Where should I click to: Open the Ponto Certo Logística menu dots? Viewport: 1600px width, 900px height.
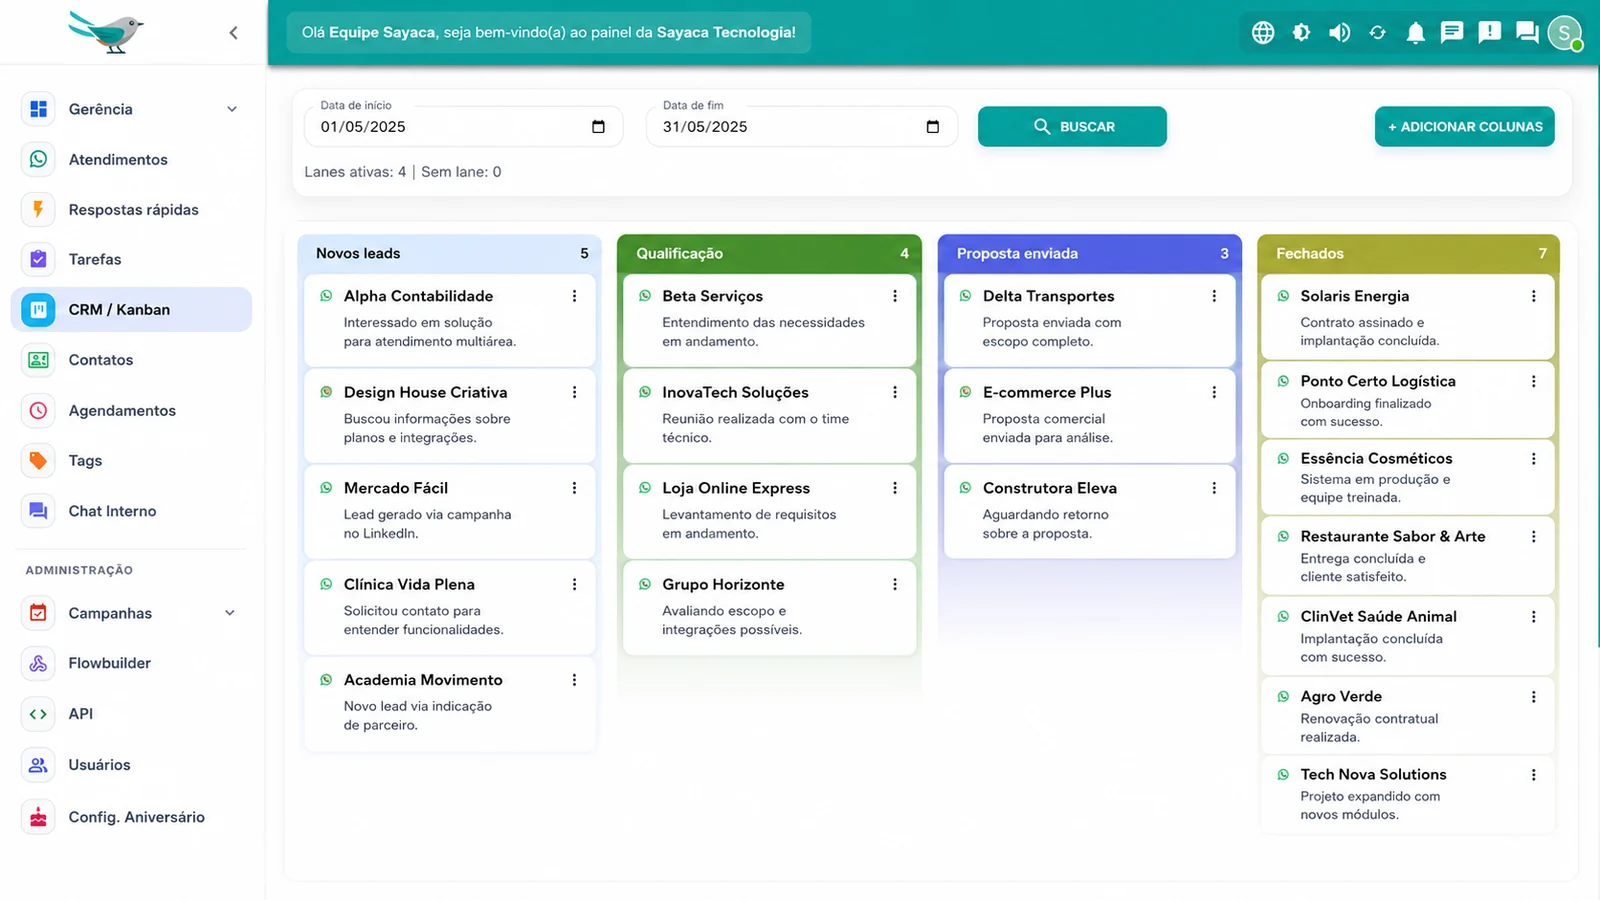tap(1533, 381)
